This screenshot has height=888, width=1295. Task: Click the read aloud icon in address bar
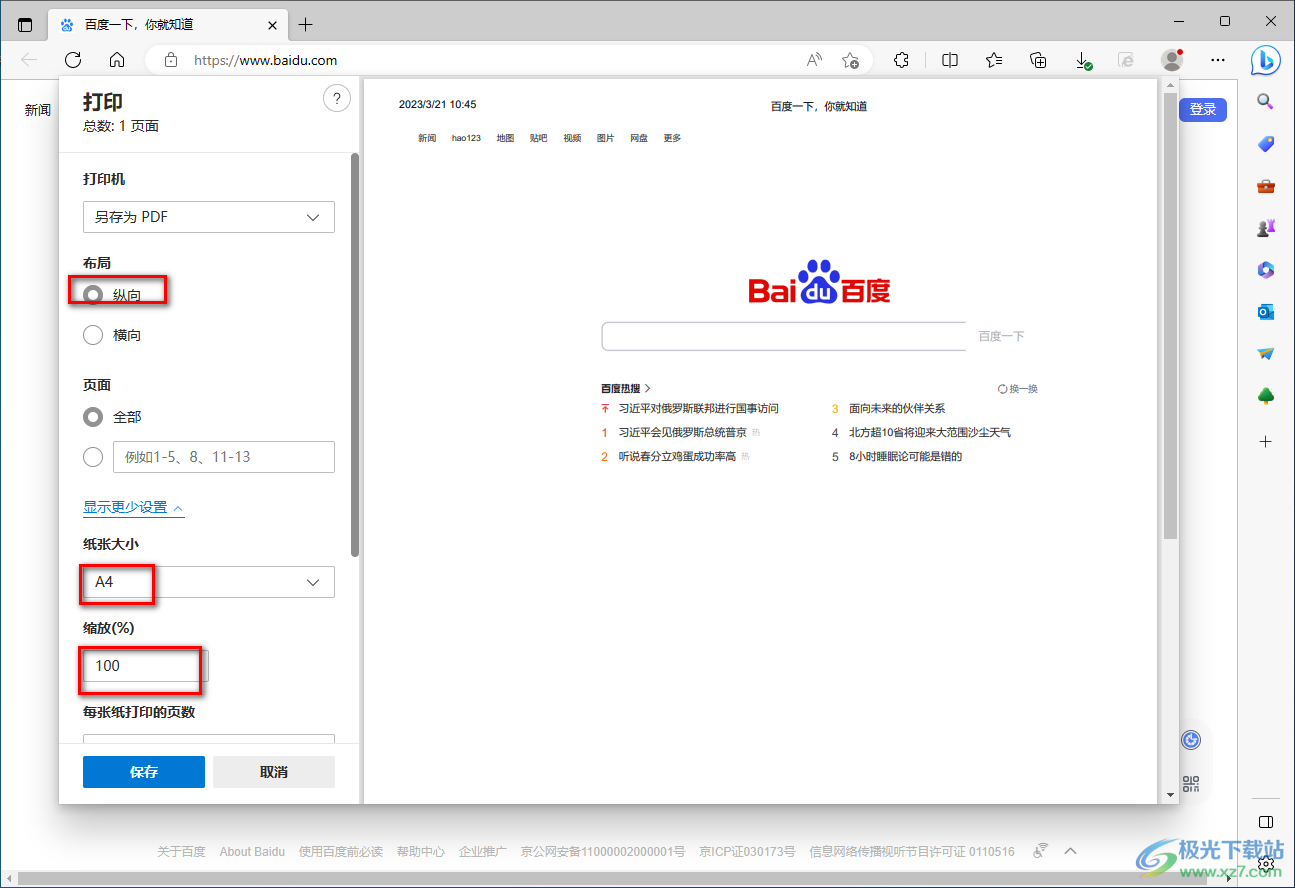coord(814,60)
